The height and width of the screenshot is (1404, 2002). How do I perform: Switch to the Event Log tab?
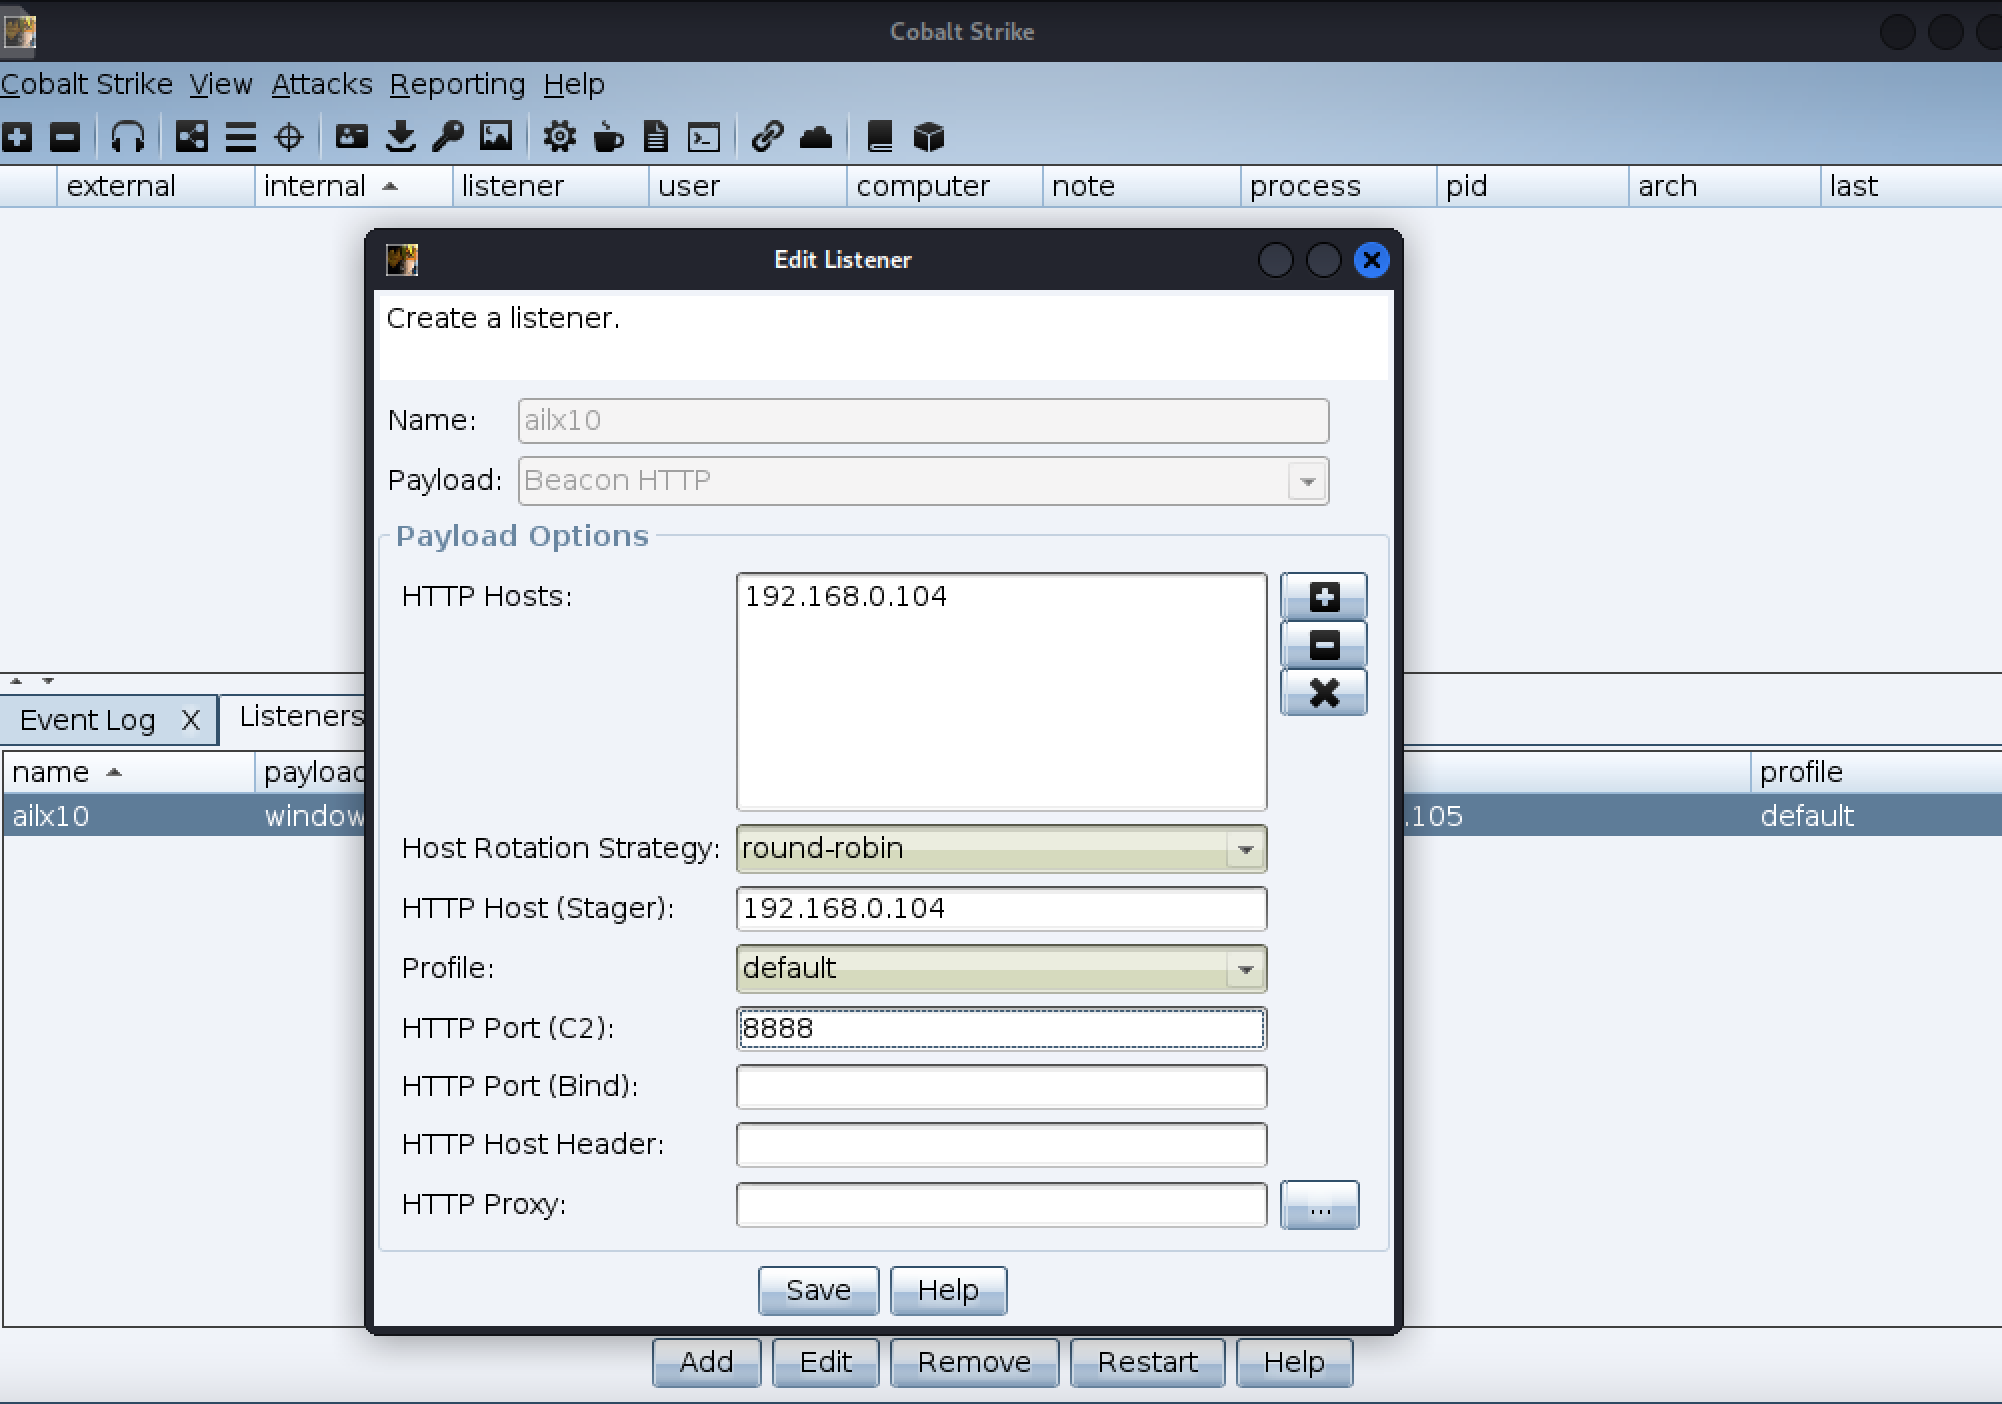88,720
